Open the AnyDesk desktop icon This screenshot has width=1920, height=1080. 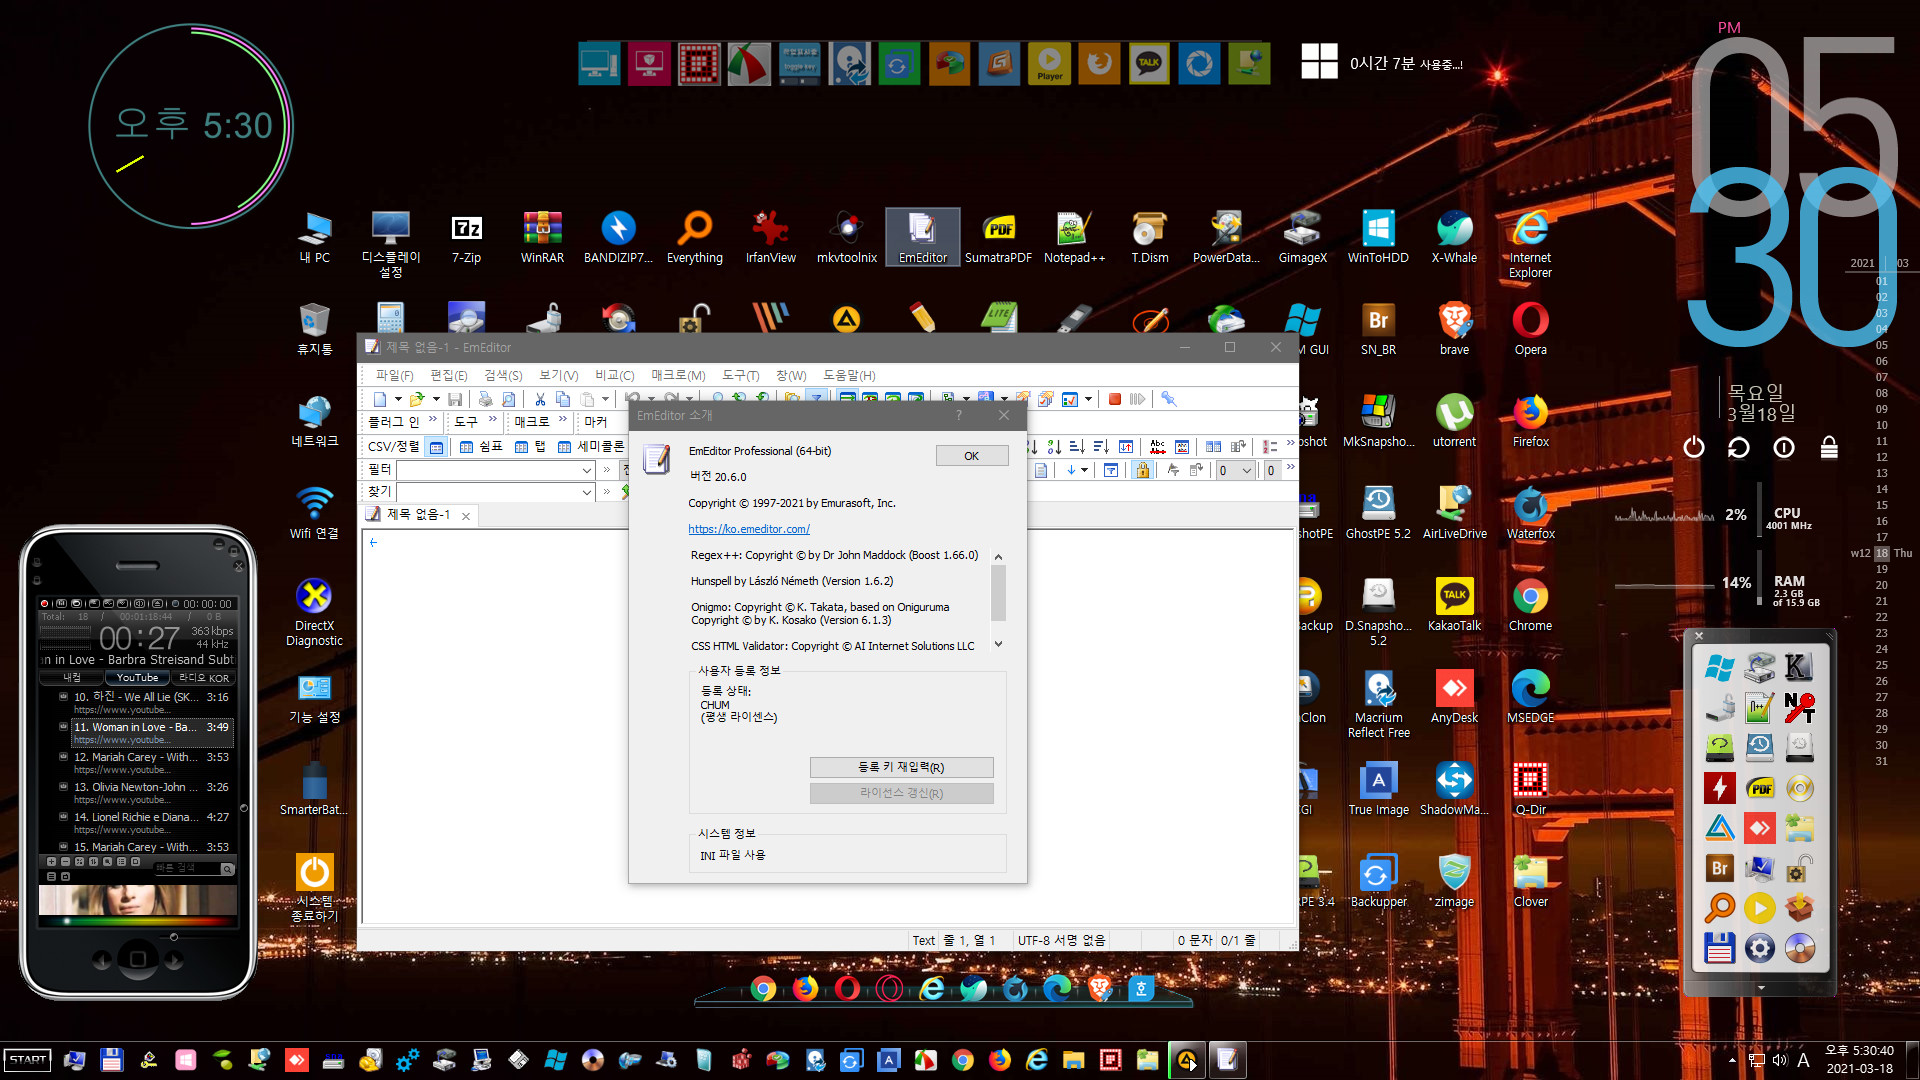coord(1454,697)
